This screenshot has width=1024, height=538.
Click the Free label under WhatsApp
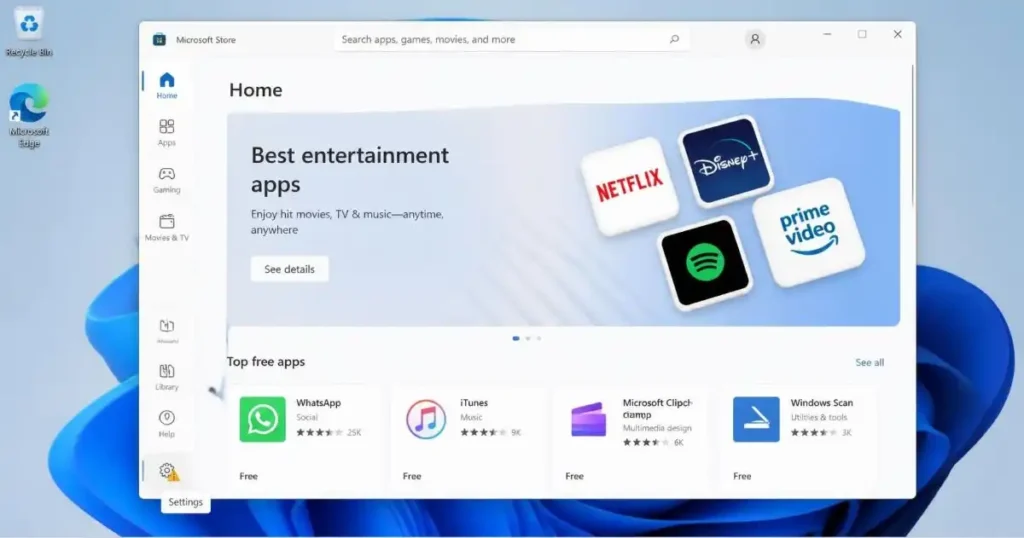pyautogui.click(x=248, y=476)
